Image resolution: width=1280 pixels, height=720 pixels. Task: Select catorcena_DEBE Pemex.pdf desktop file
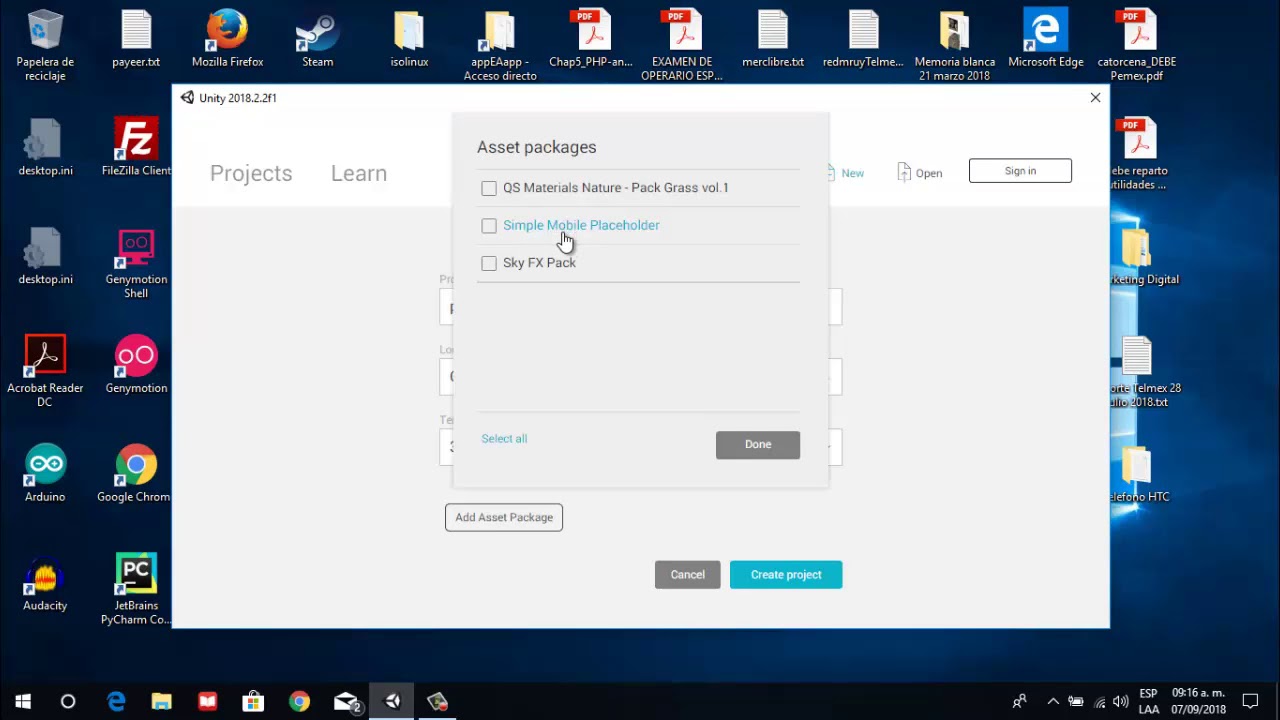pyautogui.click(x=1136, y=46)
